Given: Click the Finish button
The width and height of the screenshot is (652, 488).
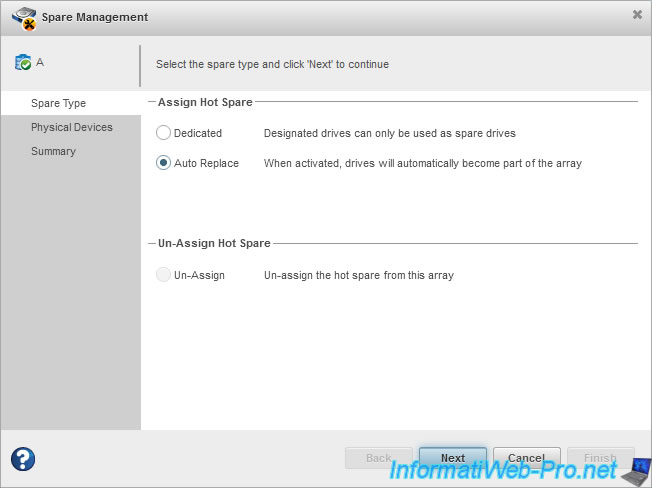Looking at the screenshot, I should point(601,458).
